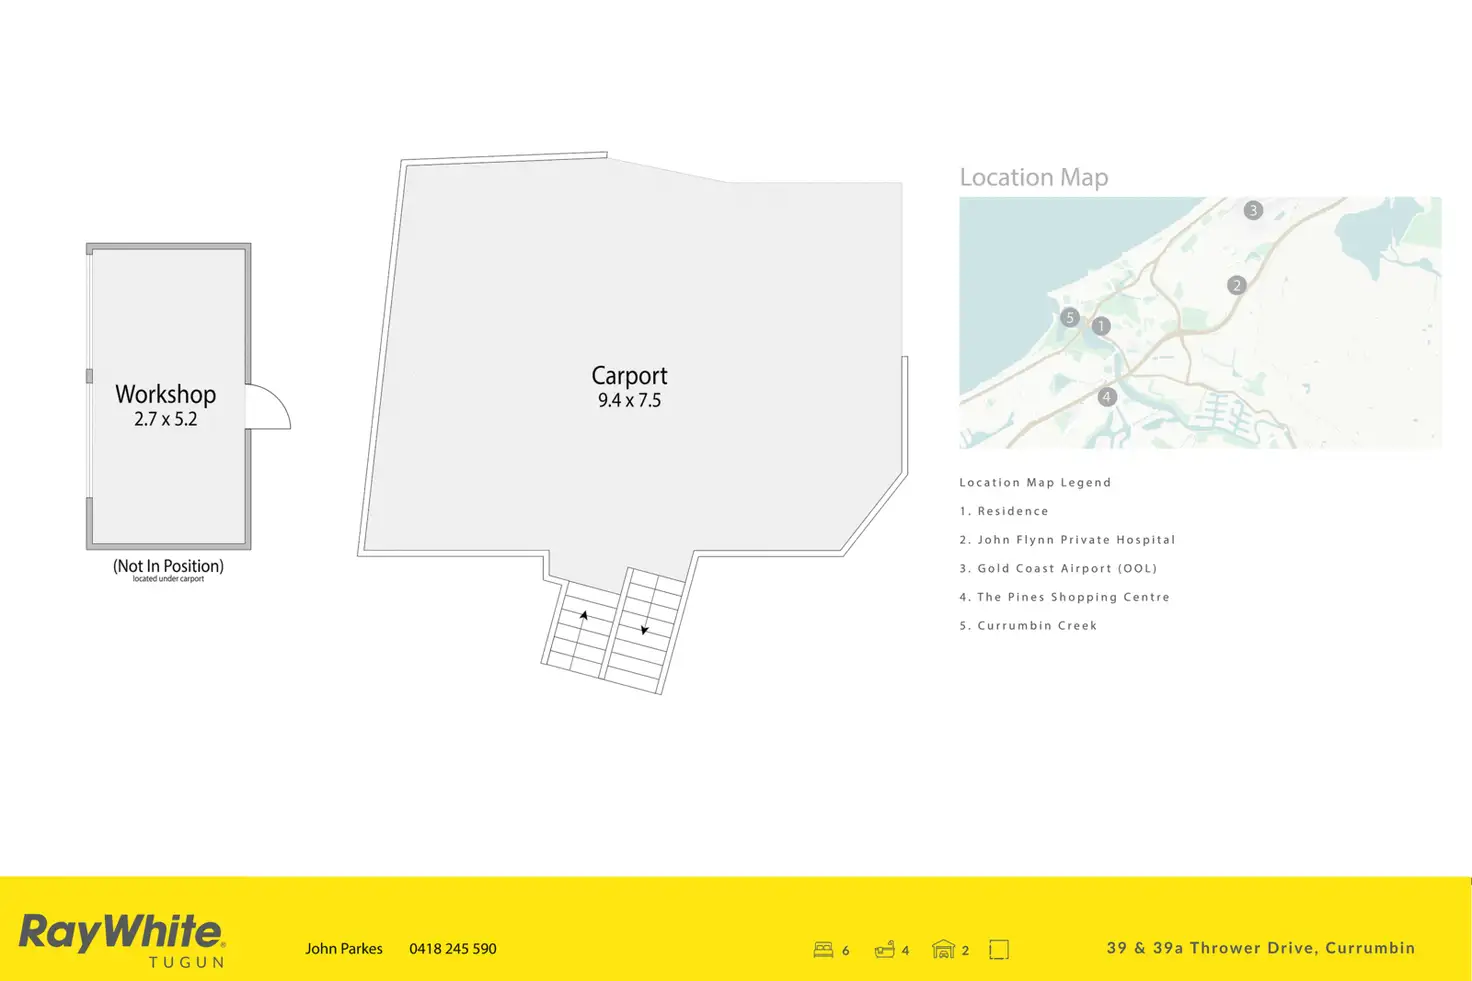This screenshot has width=1472, height=981.
Task: Click map marker 3 at the airport
Action: (1253, 210)
